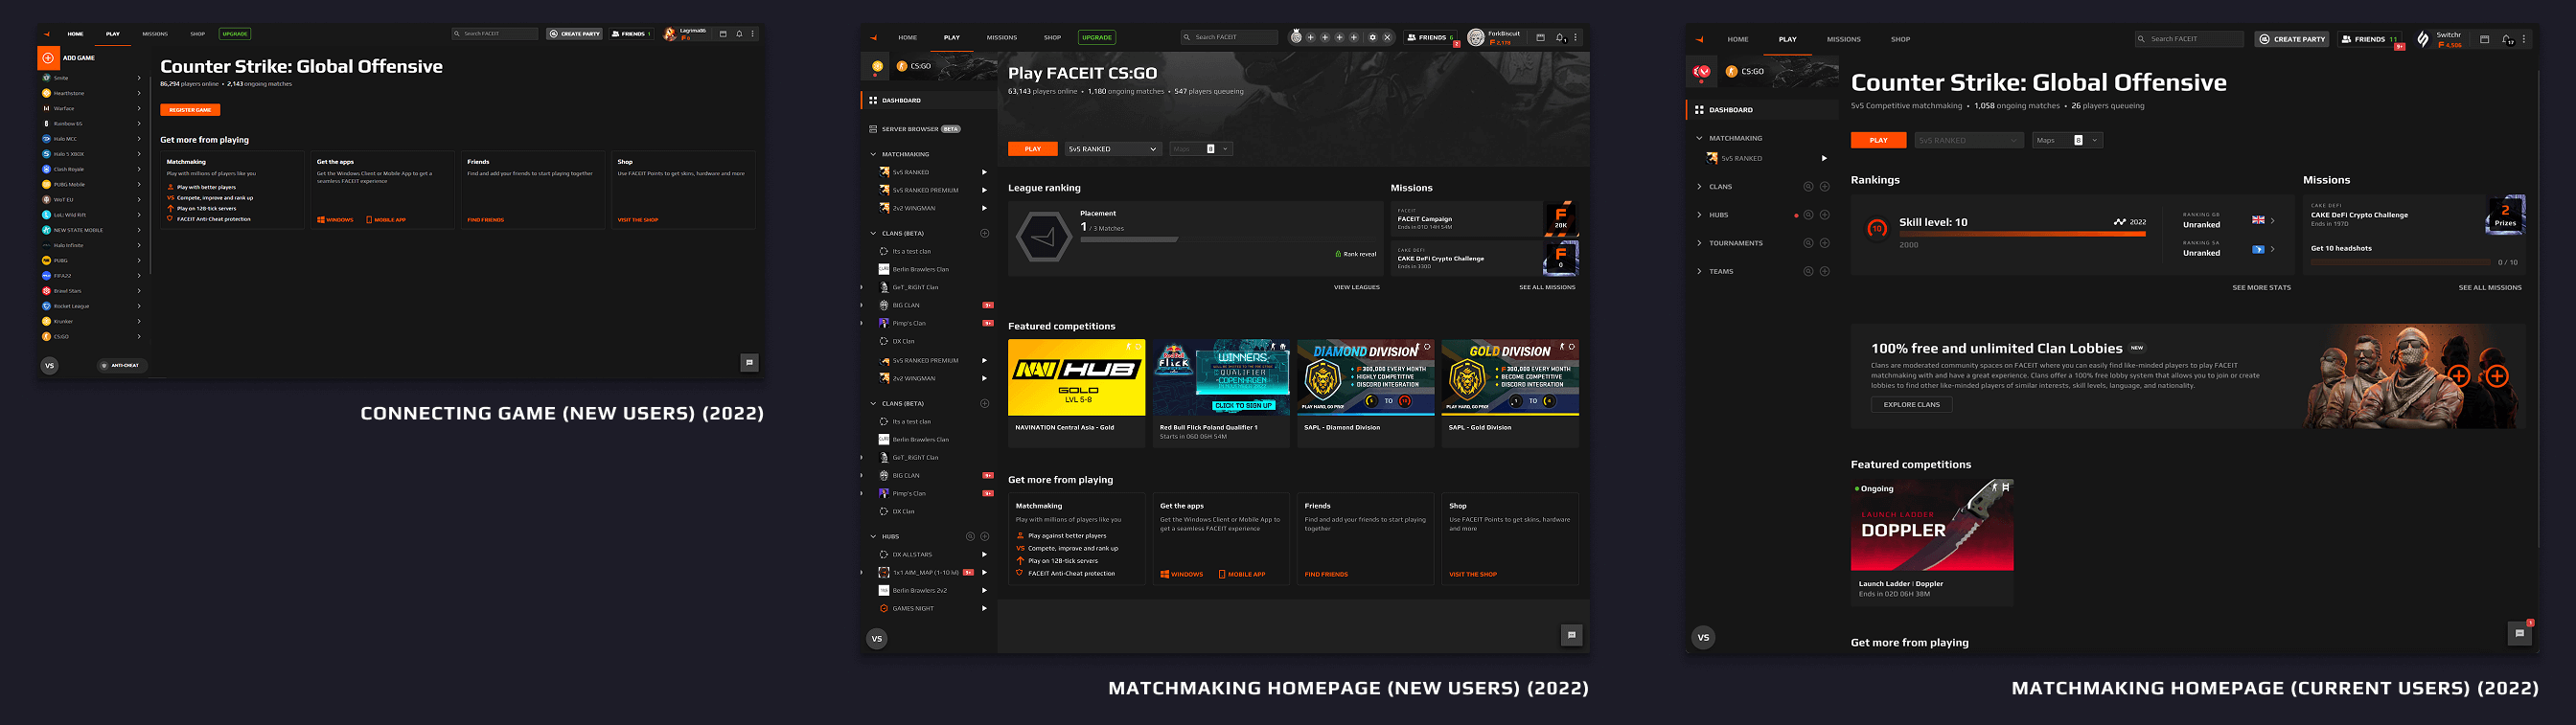Open the VIEW LEAGUES link
The image size is (2576, 725).
(x=1356, y=287)
